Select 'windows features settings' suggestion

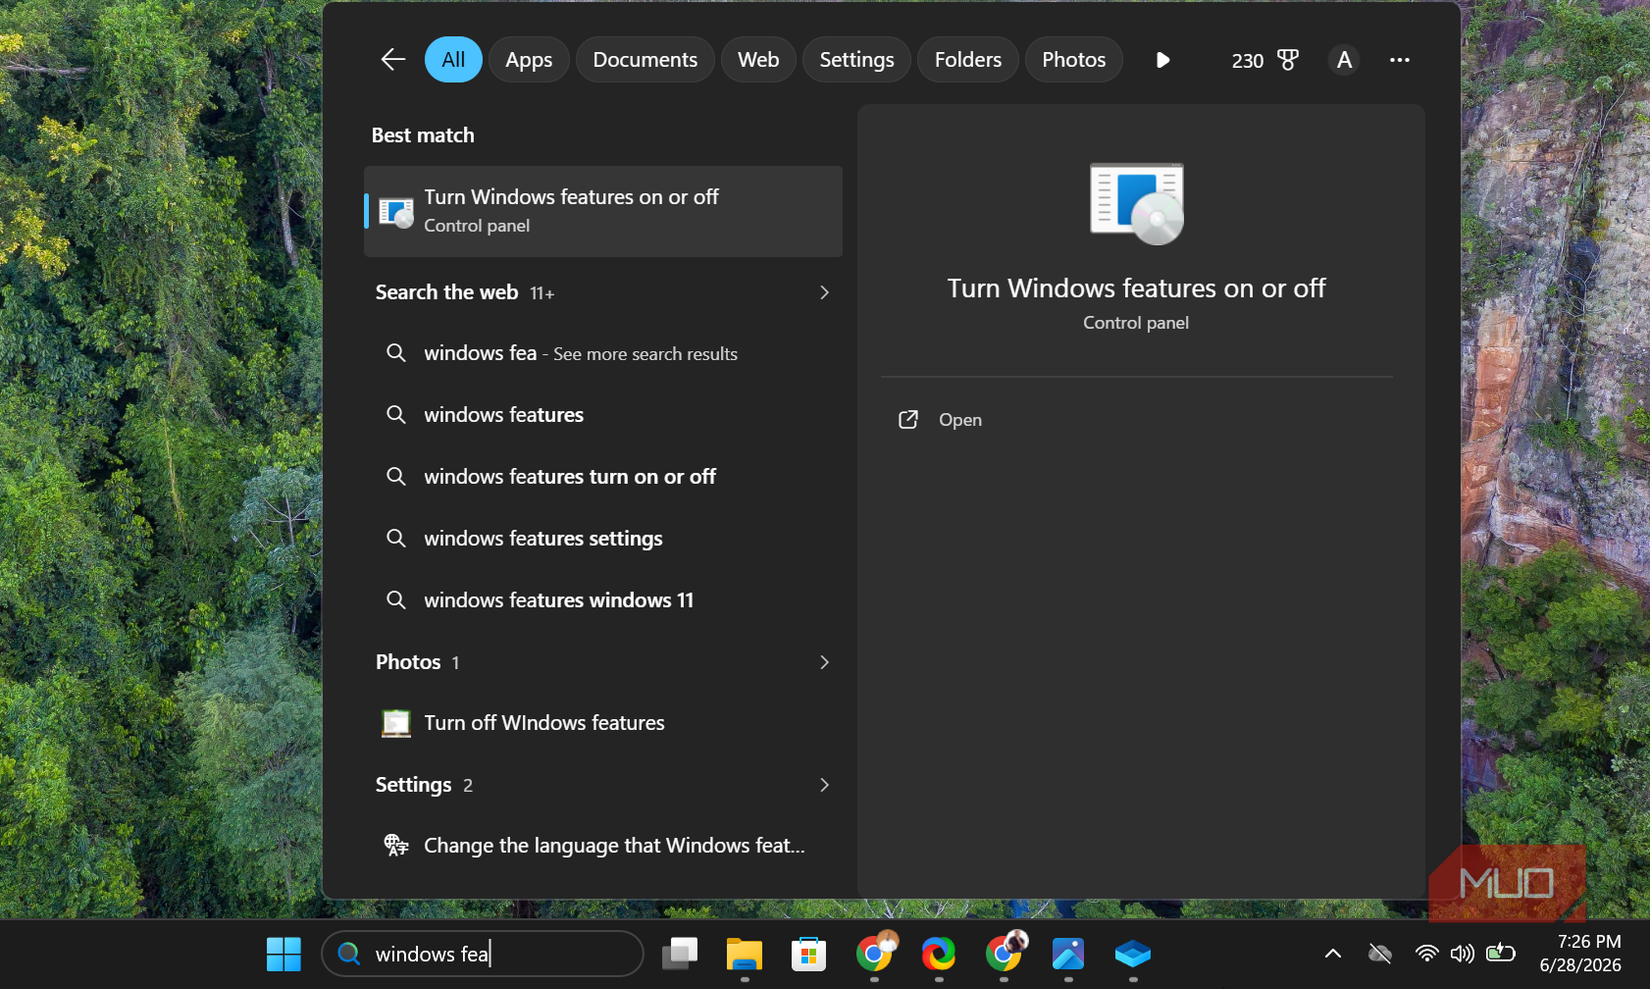point(603,538)
